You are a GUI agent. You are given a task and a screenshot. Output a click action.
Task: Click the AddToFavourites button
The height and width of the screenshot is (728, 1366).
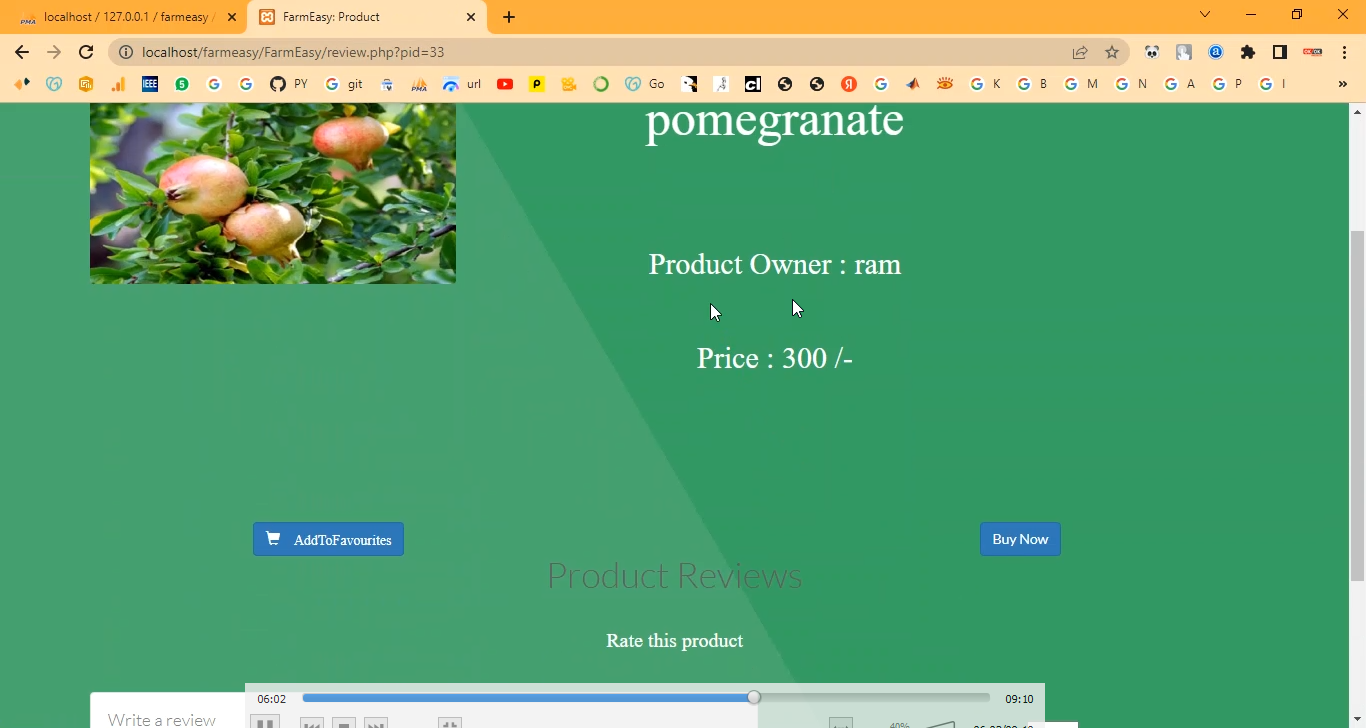pos(328,539)
